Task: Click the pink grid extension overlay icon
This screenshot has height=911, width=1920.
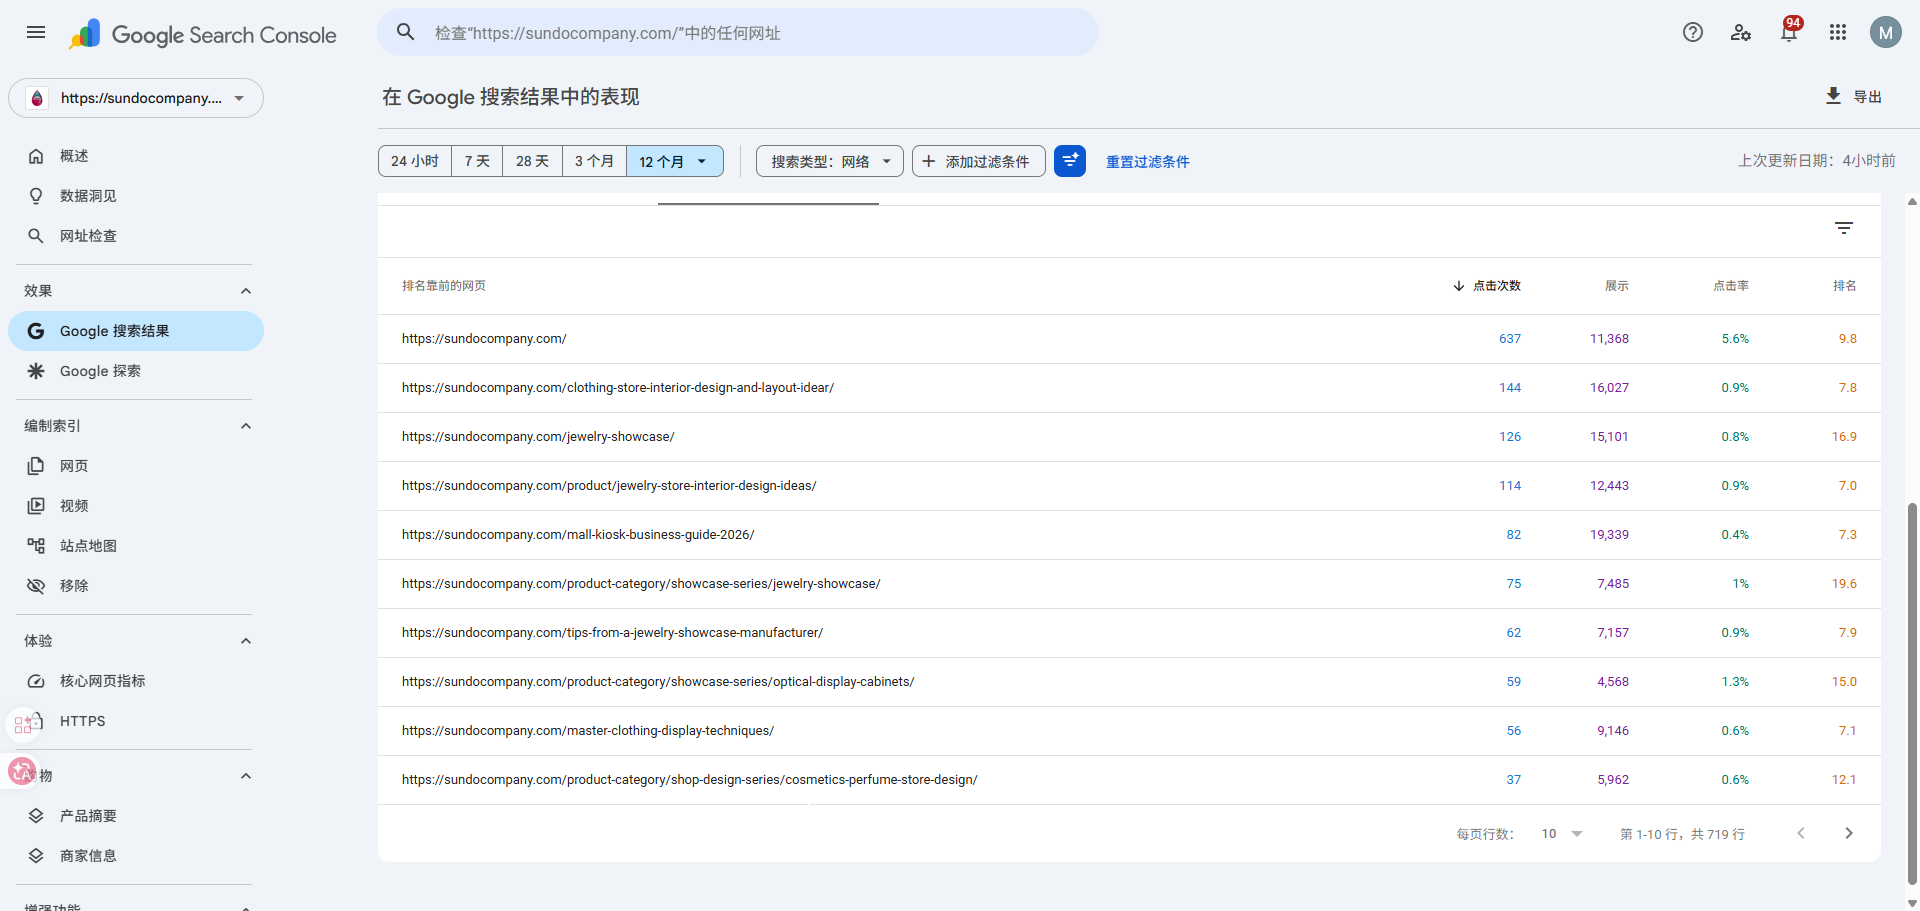Action: pyautogui.click(x=24, y=724)
